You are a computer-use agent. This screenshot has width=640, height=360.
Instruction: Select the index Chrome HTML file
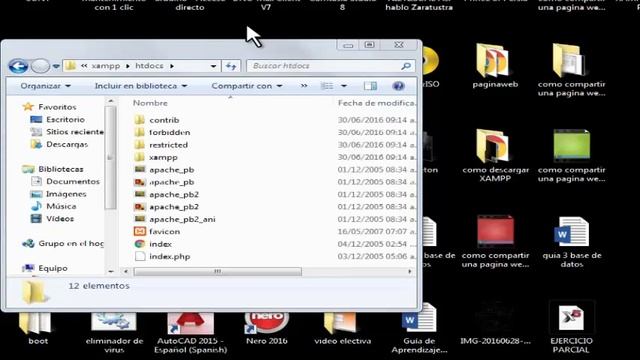160,244
